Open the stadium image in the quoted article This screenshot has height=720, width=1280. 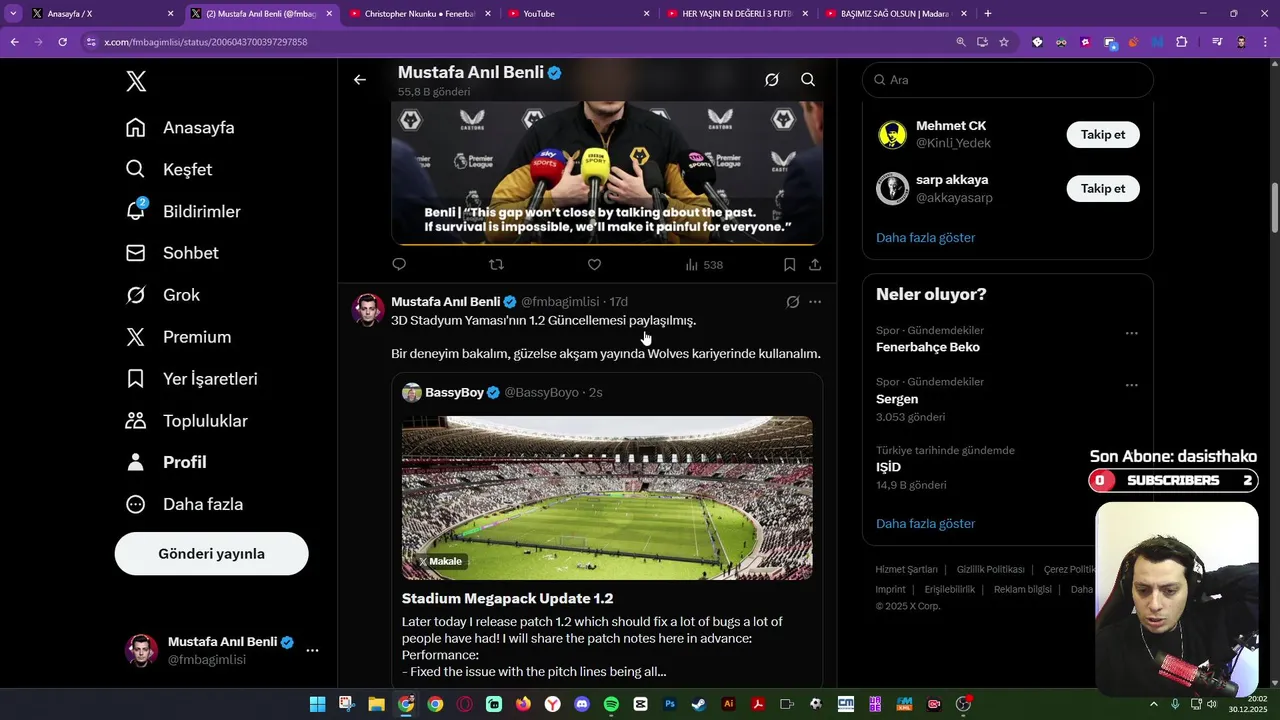(x=607, y=498)
